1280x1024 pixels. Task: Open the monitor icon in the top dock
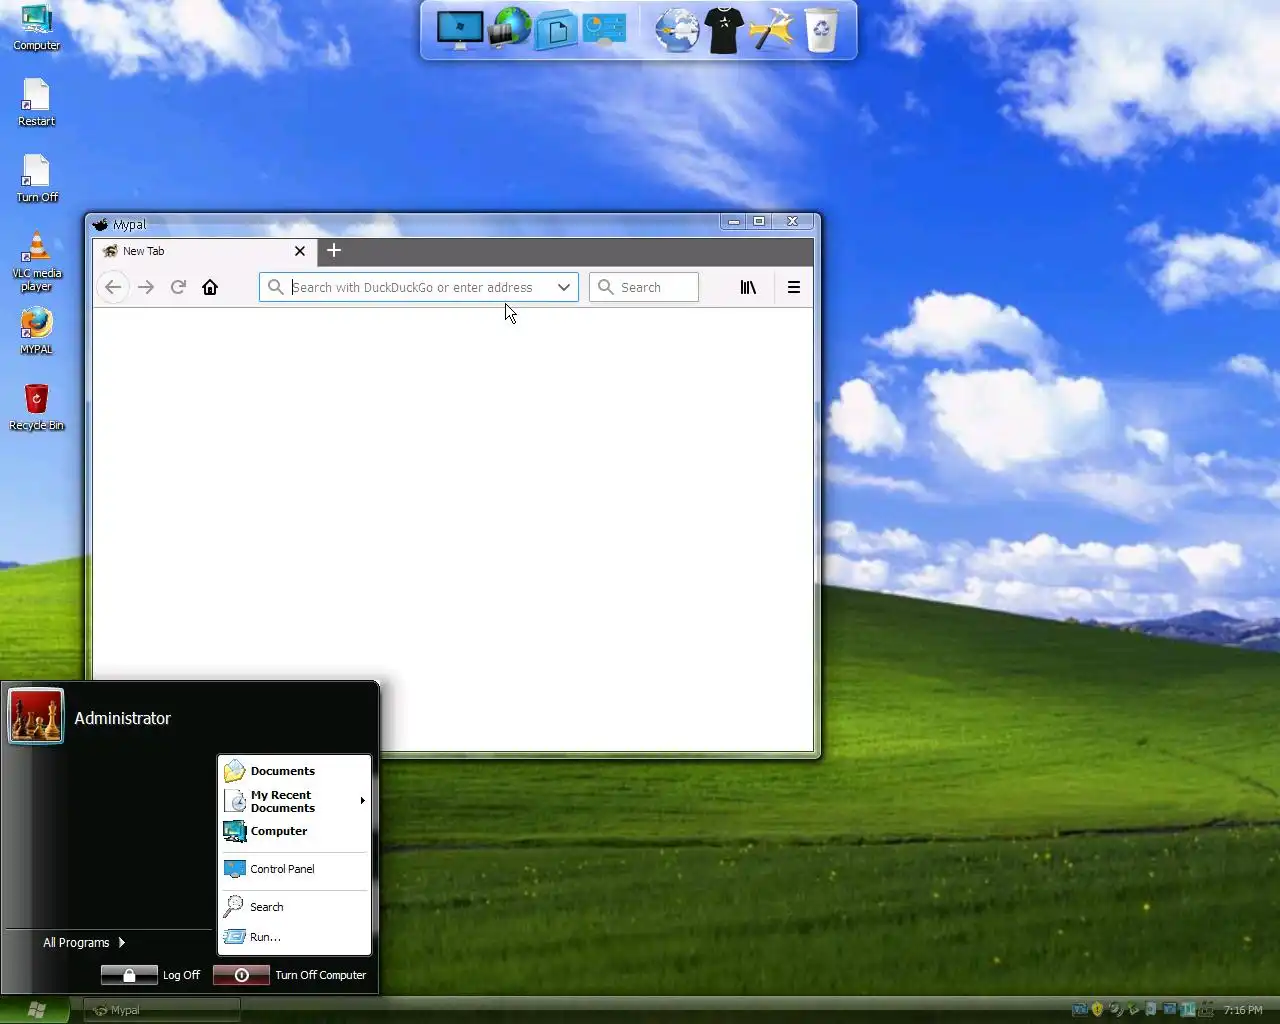pyautogui.click(x=459, y=30)
